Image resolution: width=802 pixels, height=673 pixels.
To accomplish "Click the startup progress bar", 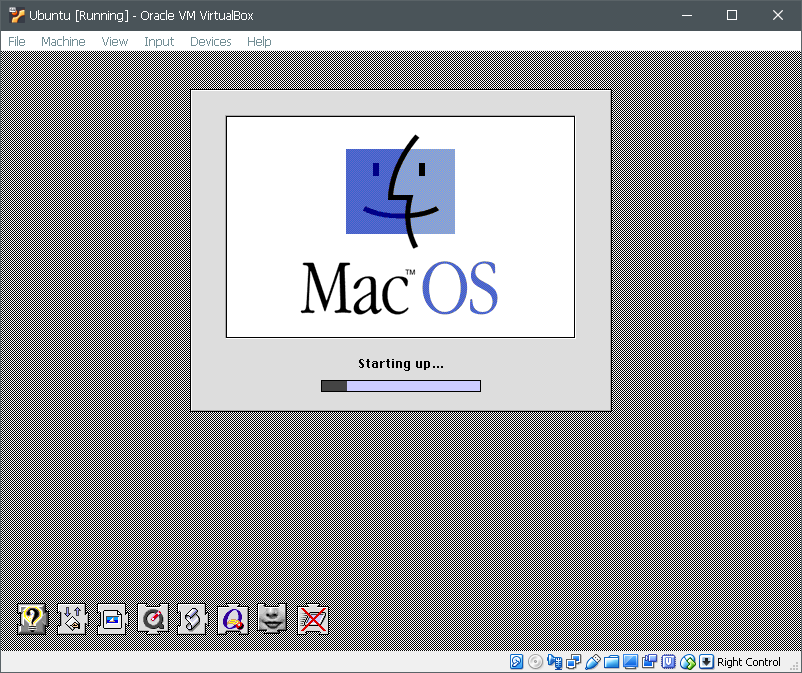I will 400,385.
